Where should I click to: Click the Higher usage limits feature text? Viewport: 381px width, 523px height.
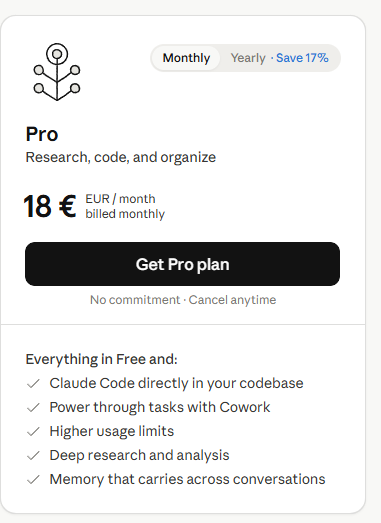tap(112, 431)
